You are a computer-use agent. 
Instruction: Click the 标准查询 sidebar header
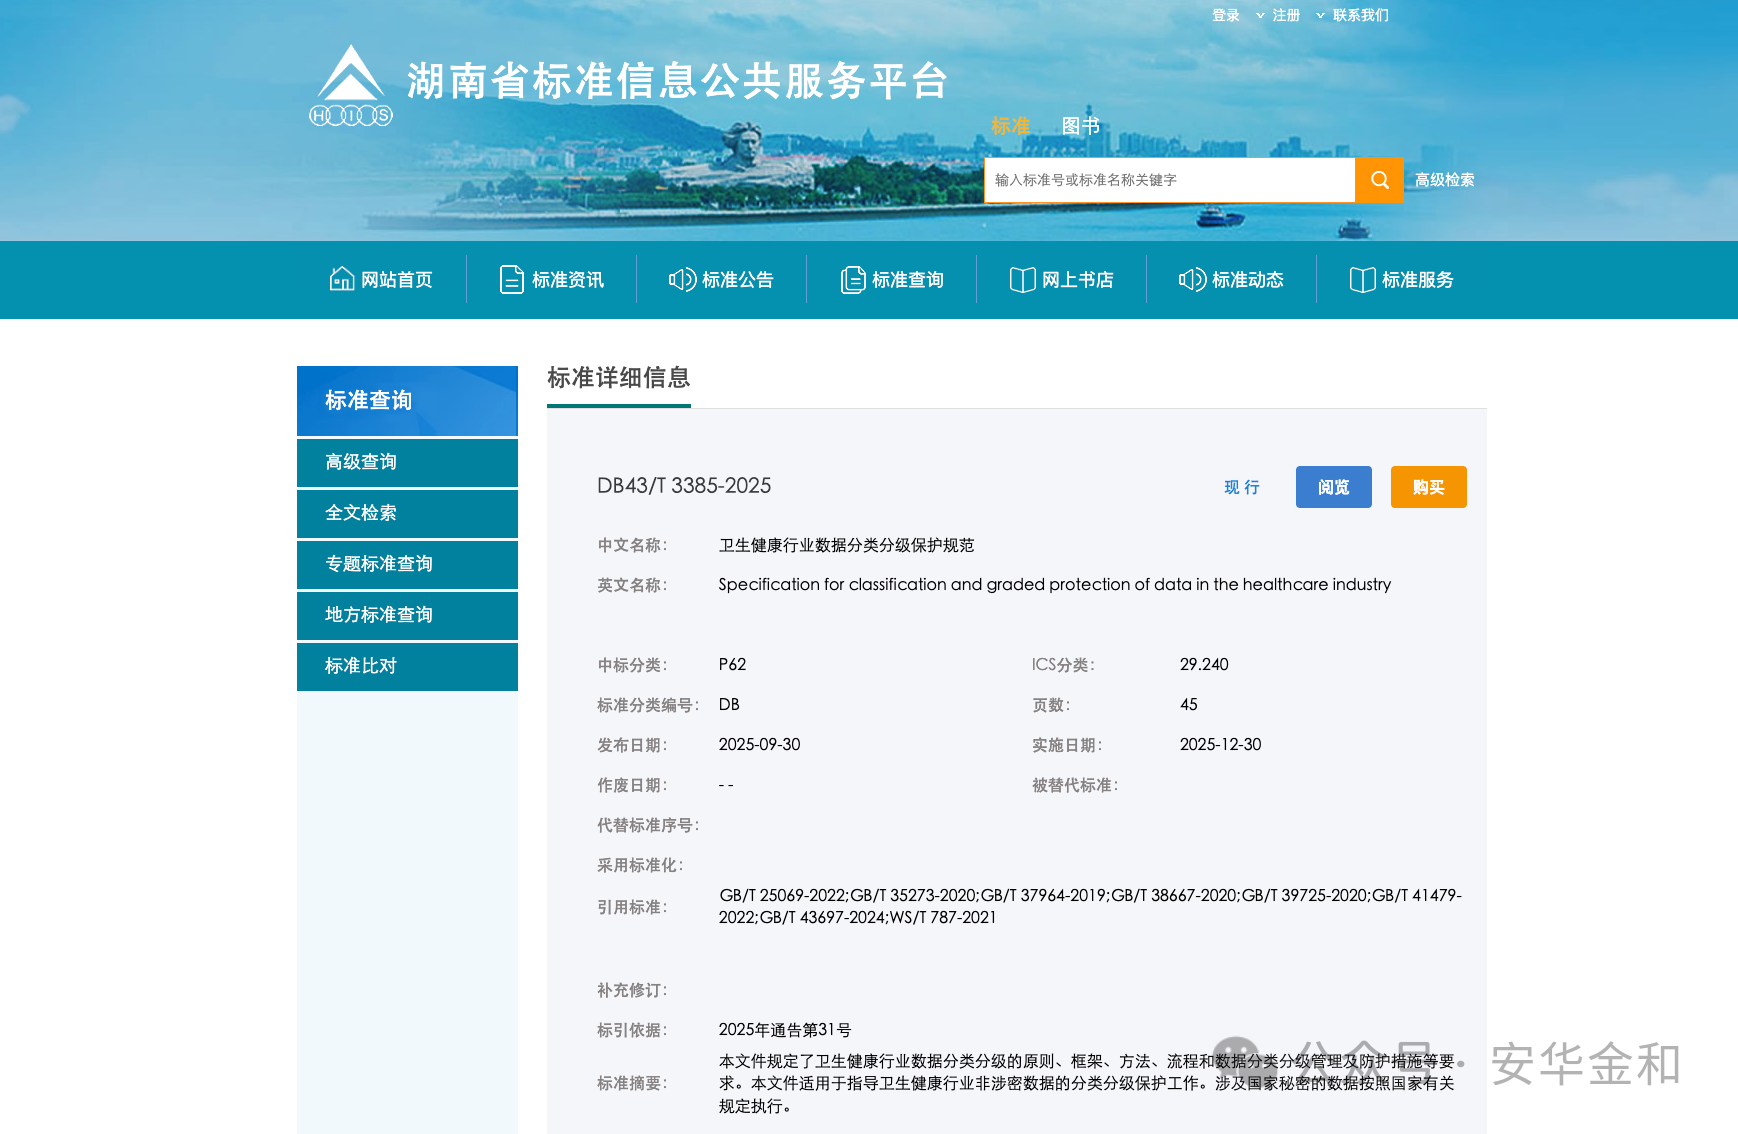point(407,401)
